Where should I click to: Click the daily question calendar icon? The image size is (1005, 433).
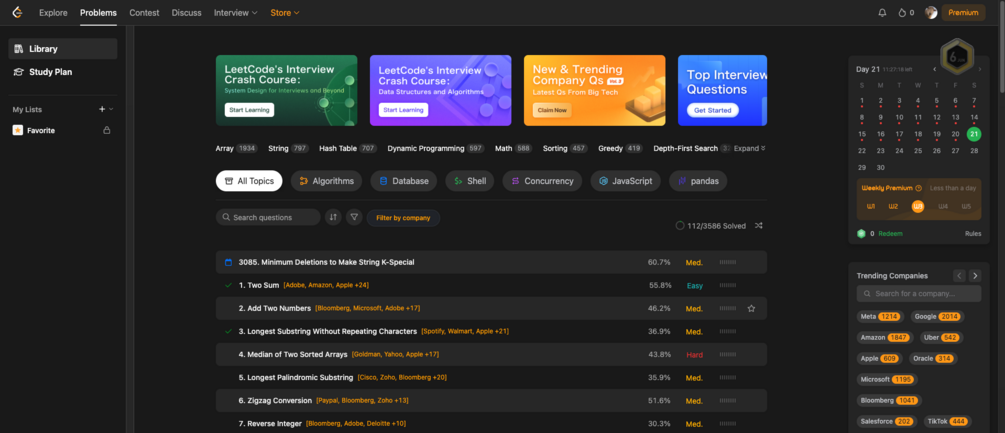(x=228, y=262)
